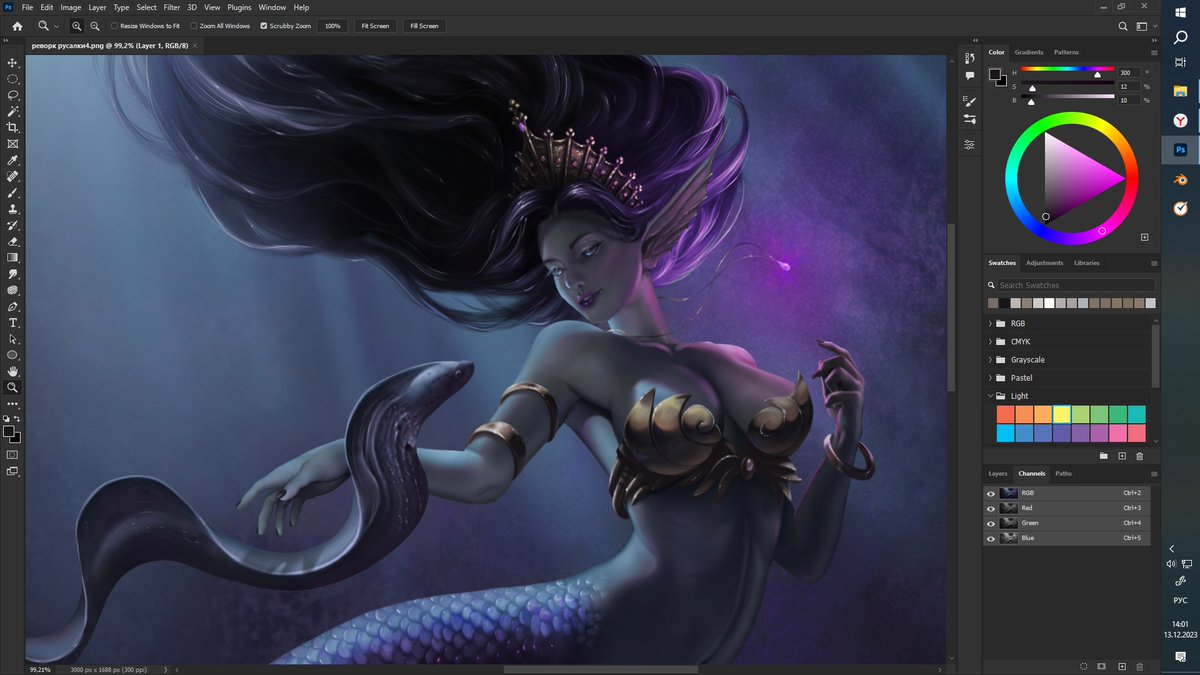This screenshot has height=675, width=1200.
Task: Open the Filter menu
Action: (172, 7)
